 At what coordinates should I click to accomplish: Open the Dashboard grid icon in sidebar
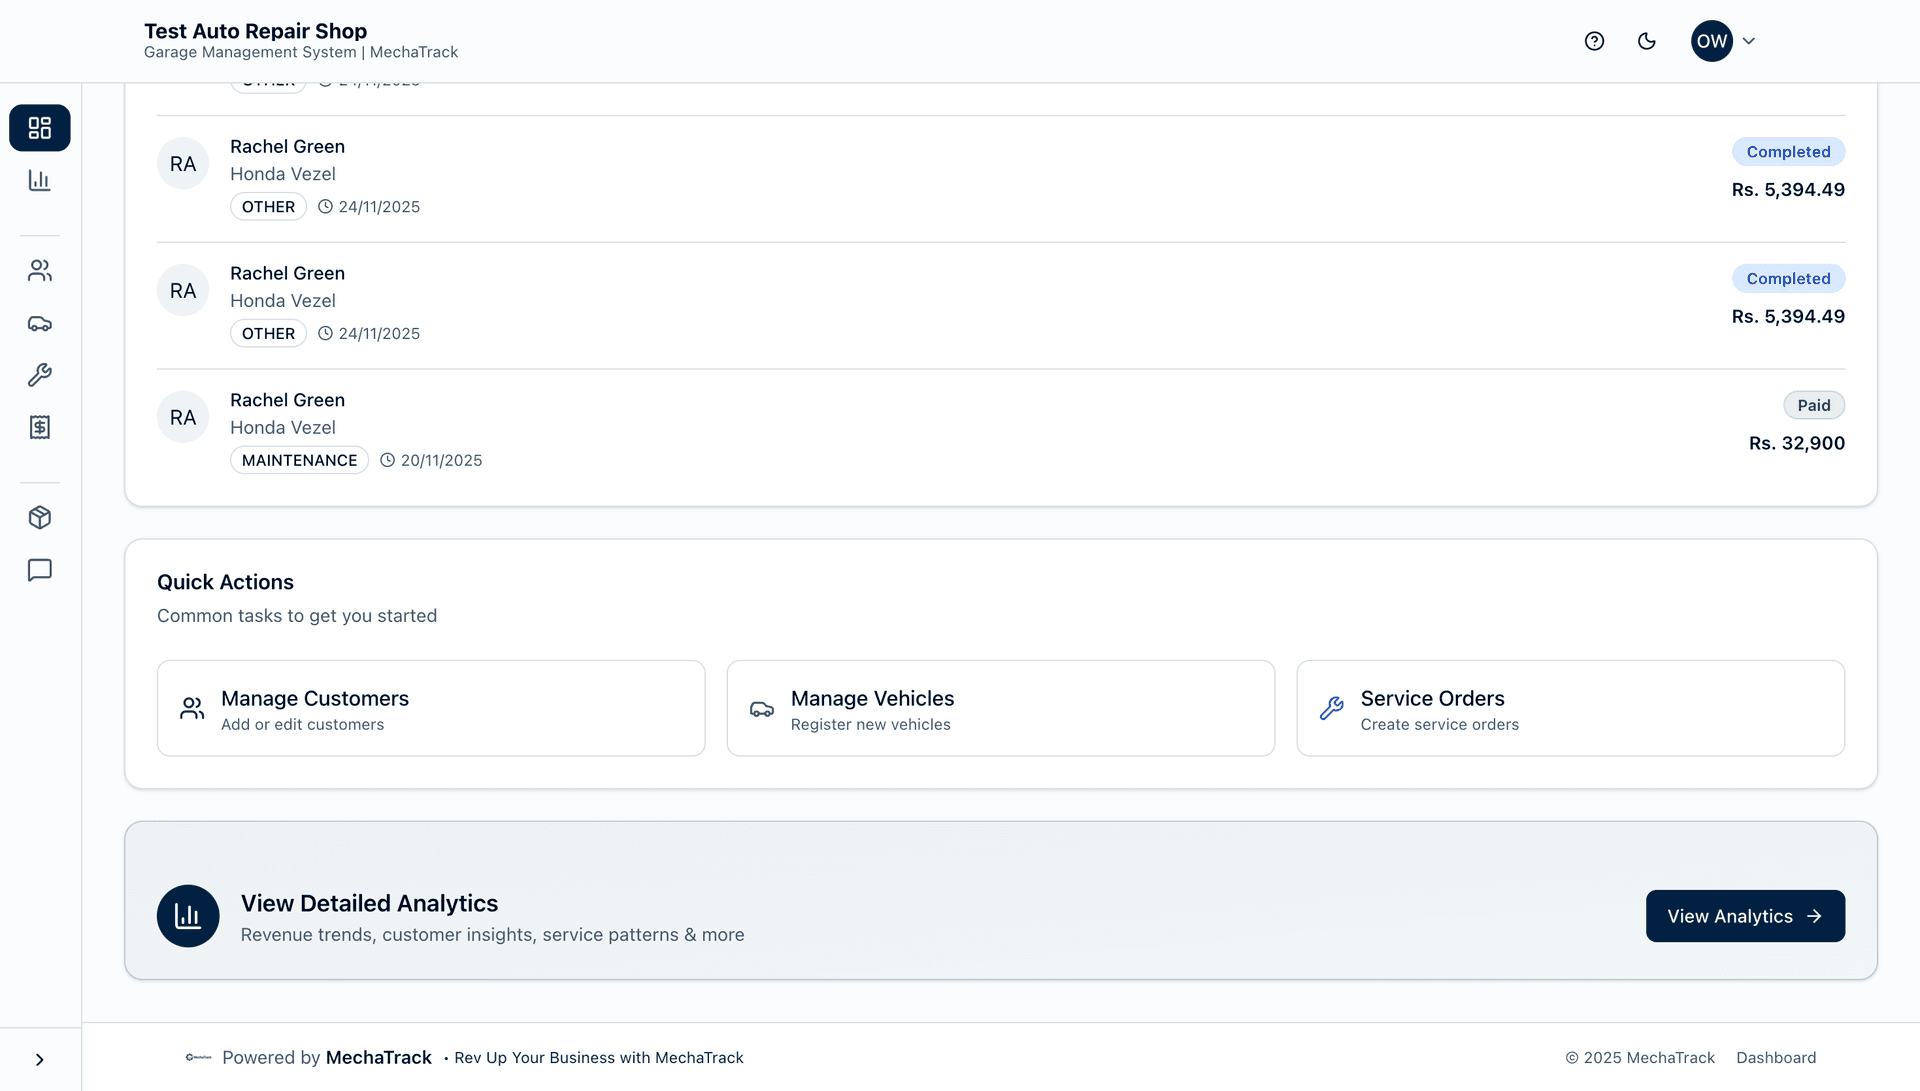coord(40,128)
